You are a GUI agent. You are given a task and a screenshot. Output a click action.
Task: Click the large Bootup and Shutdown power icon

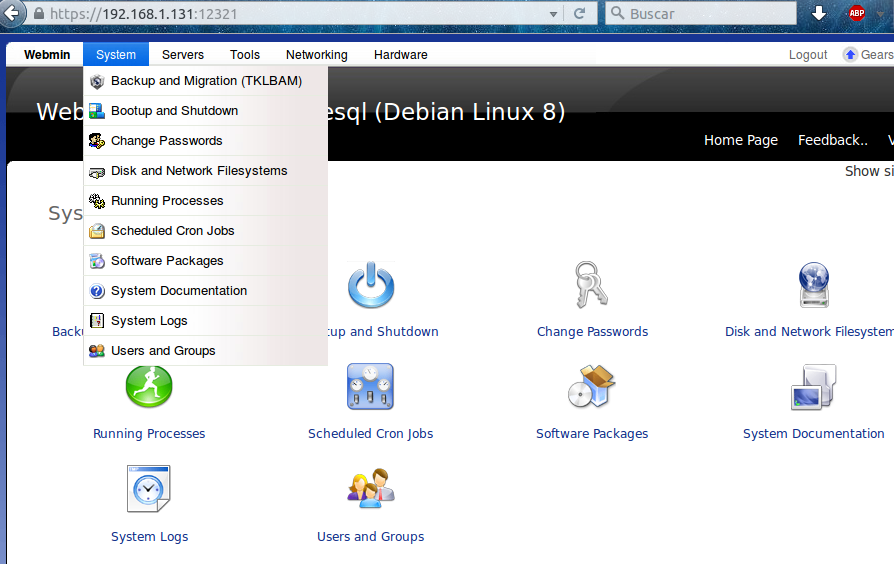tap(371, 286)
